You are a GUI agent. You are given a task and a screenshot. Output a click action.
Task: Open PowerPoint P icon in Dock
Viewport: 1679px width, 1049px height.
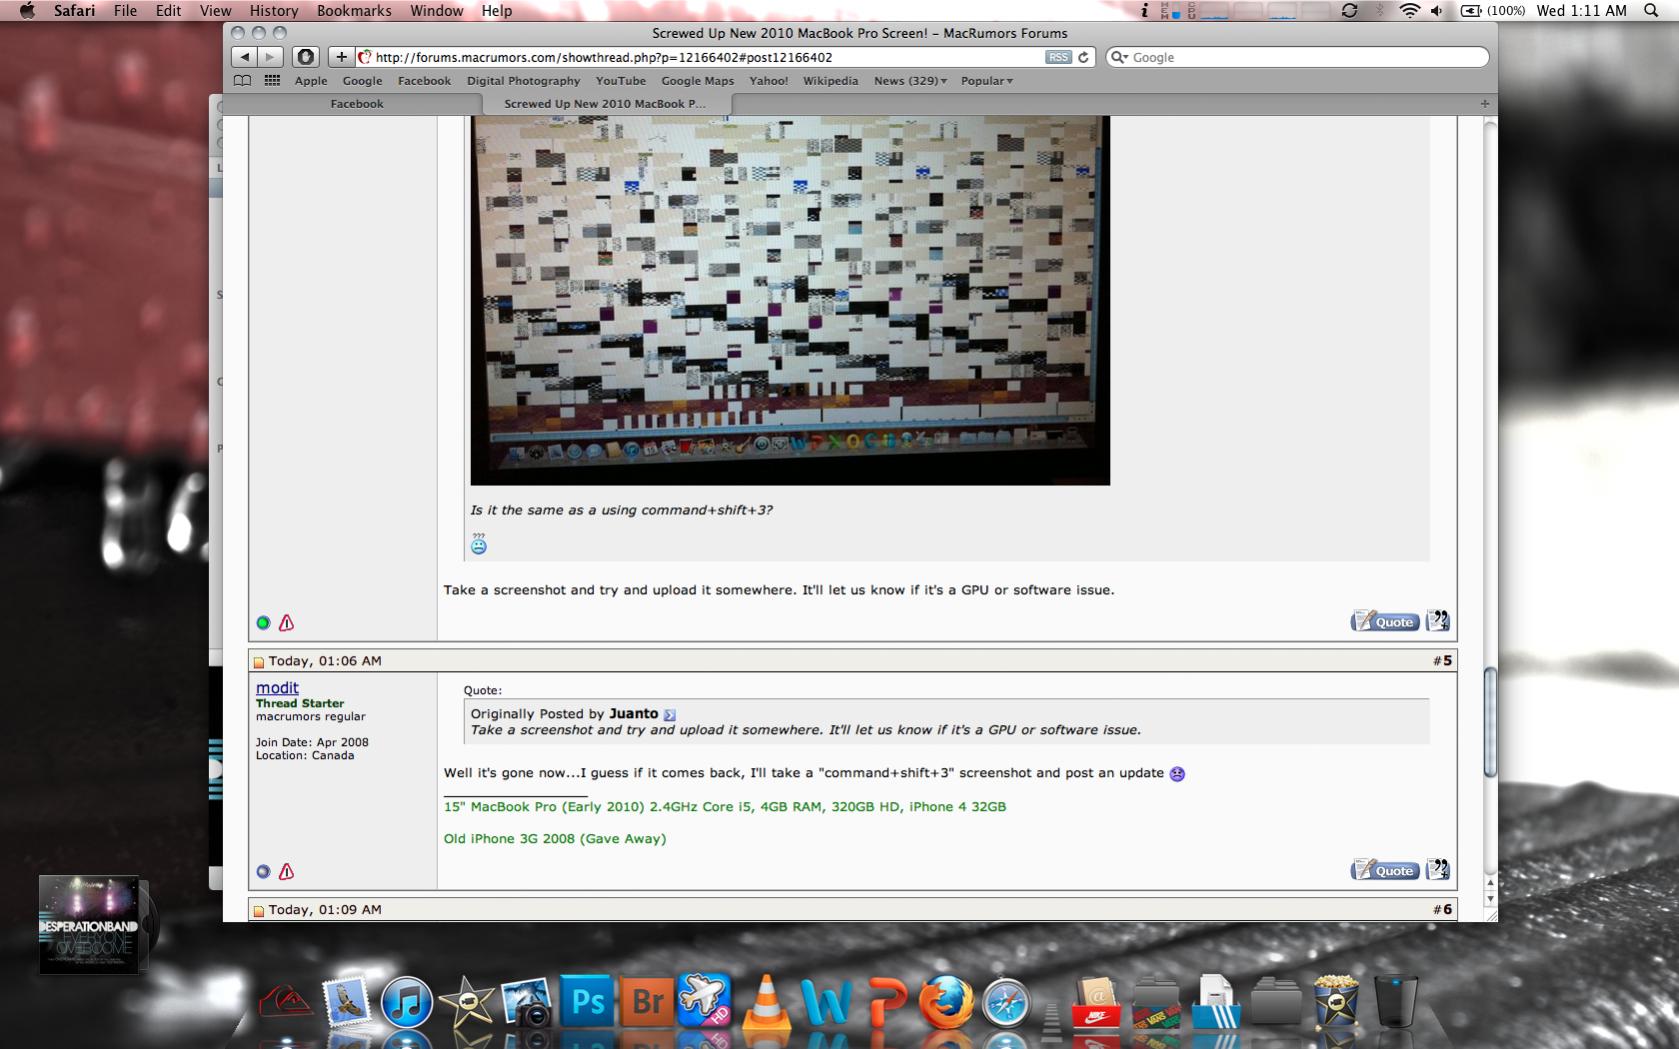coord(886,1002)
